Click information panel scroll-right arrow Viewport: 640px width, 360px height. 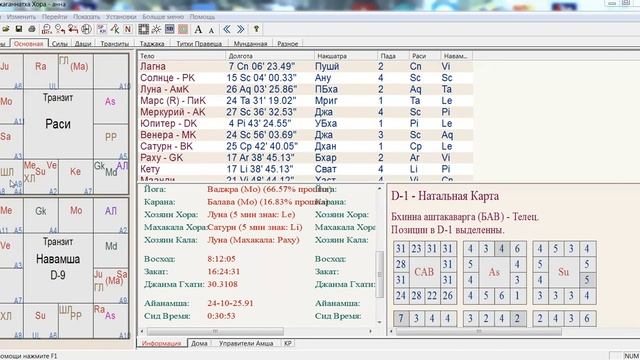[x=371, y=331]
